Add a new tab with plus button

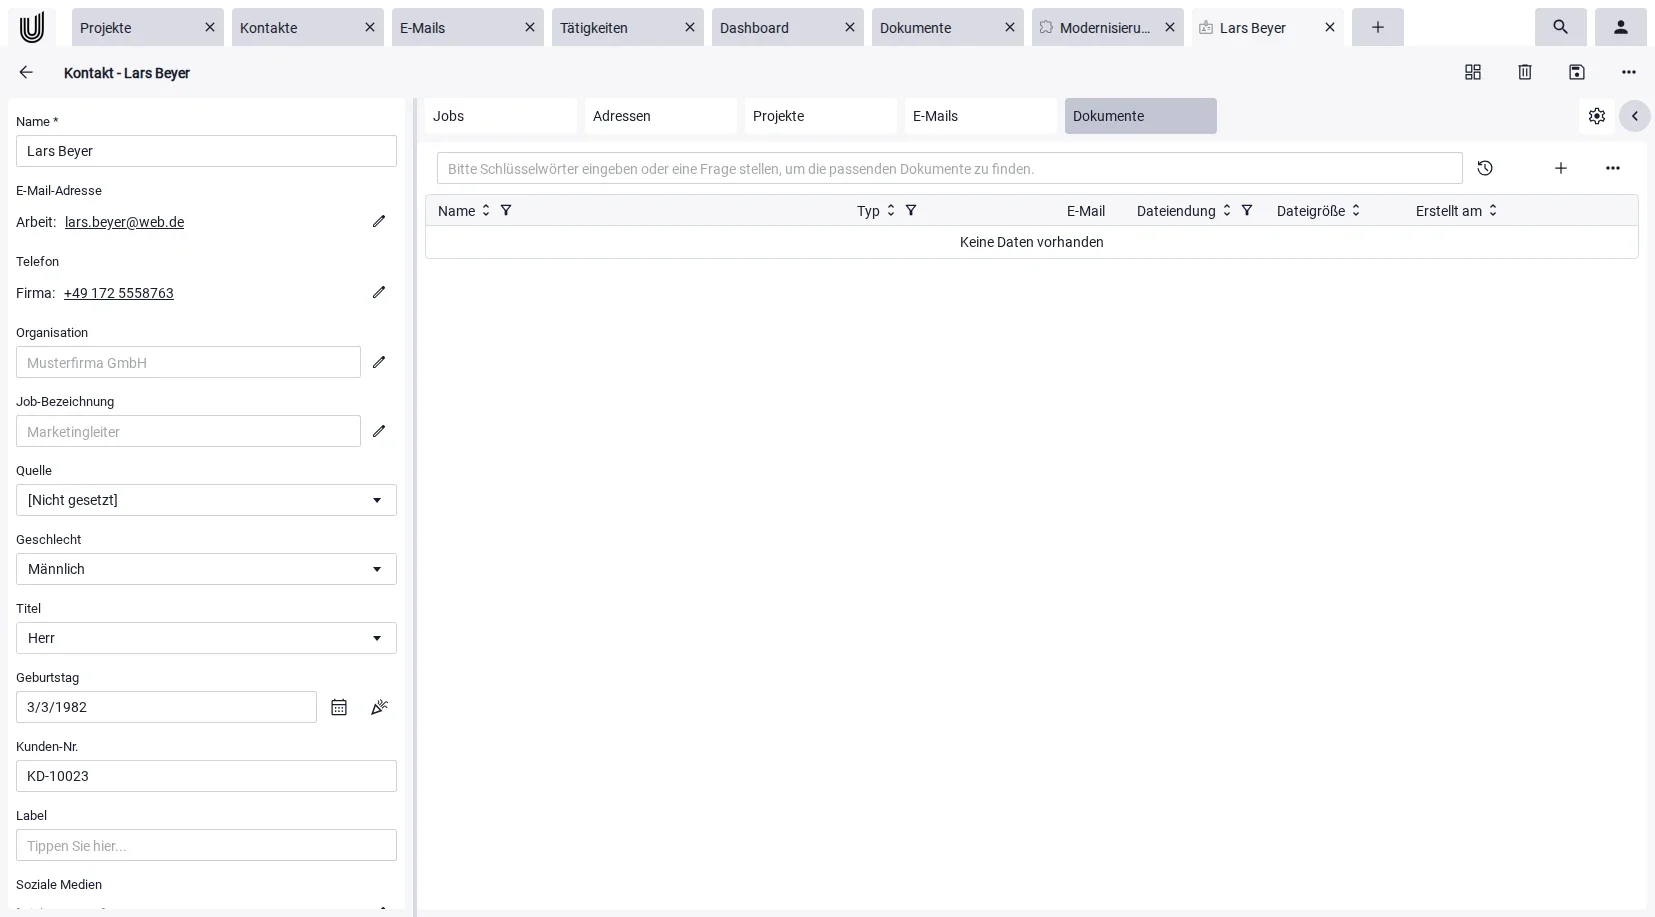(1378, 27)
